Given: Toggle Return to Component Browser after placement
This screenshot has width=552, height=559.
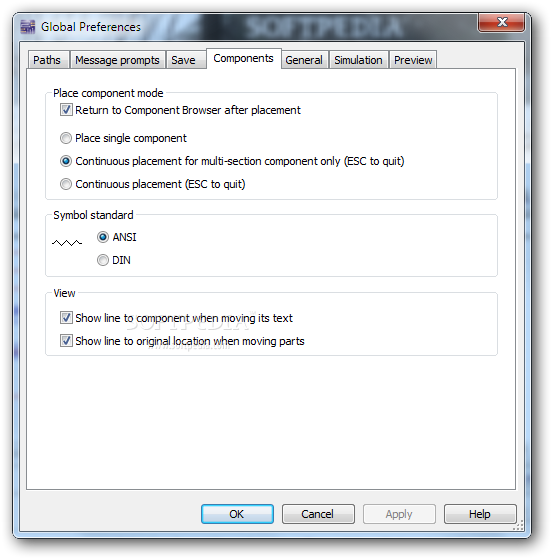Looking at the screenshot, I should pyautogui.click(x=66, y=110).
